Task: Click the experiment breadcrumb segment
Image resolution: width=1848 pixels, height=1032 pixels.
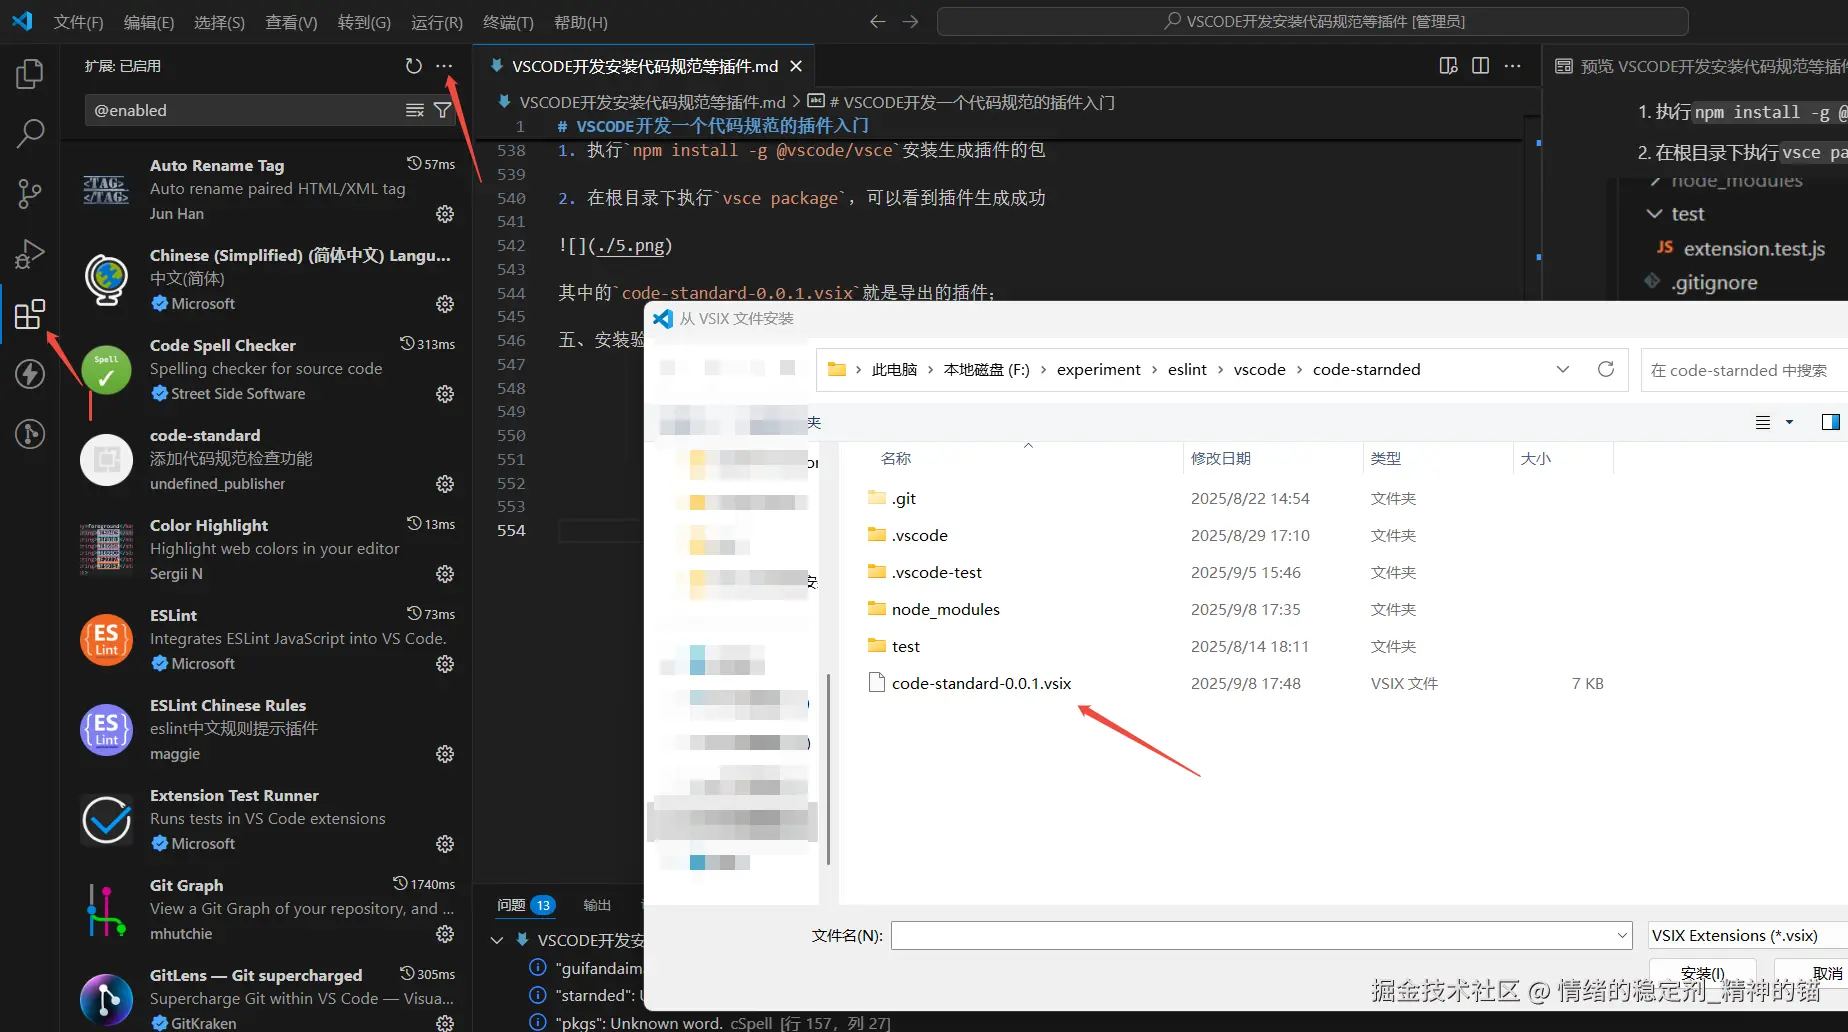Action: click(x=1098, y=370)
